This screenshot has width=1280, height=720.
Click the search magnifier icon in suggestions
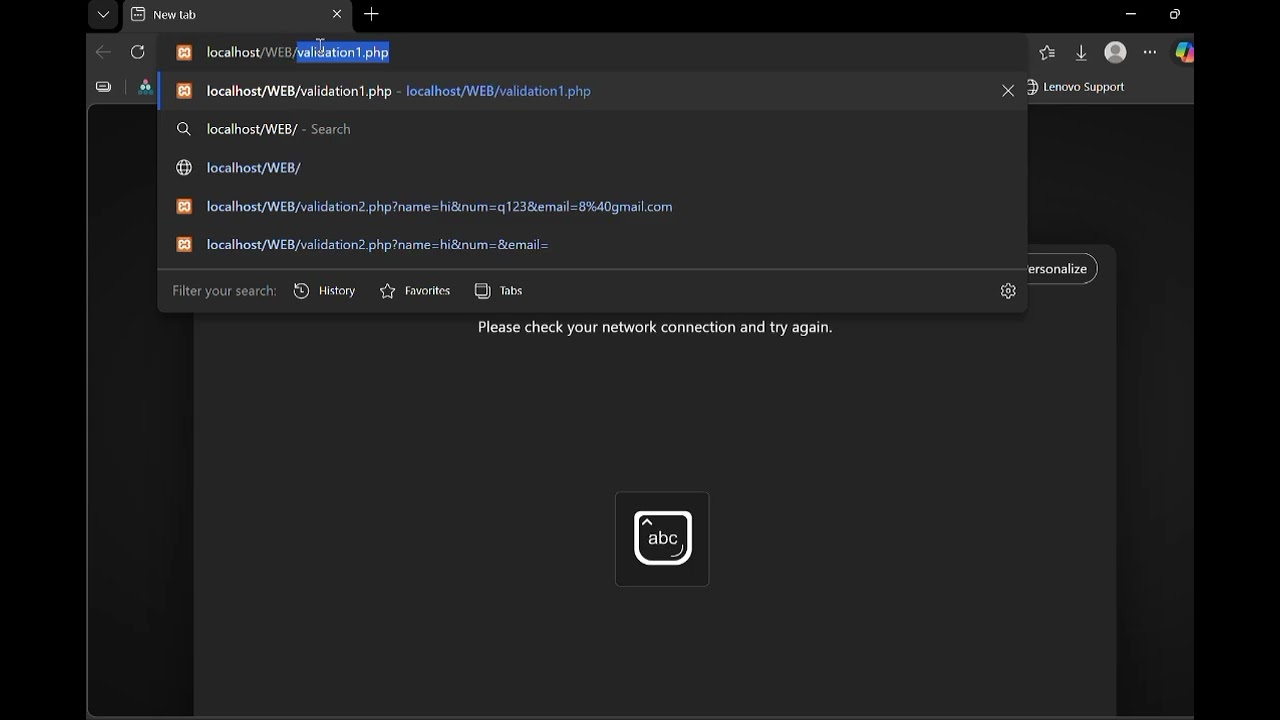184,129
